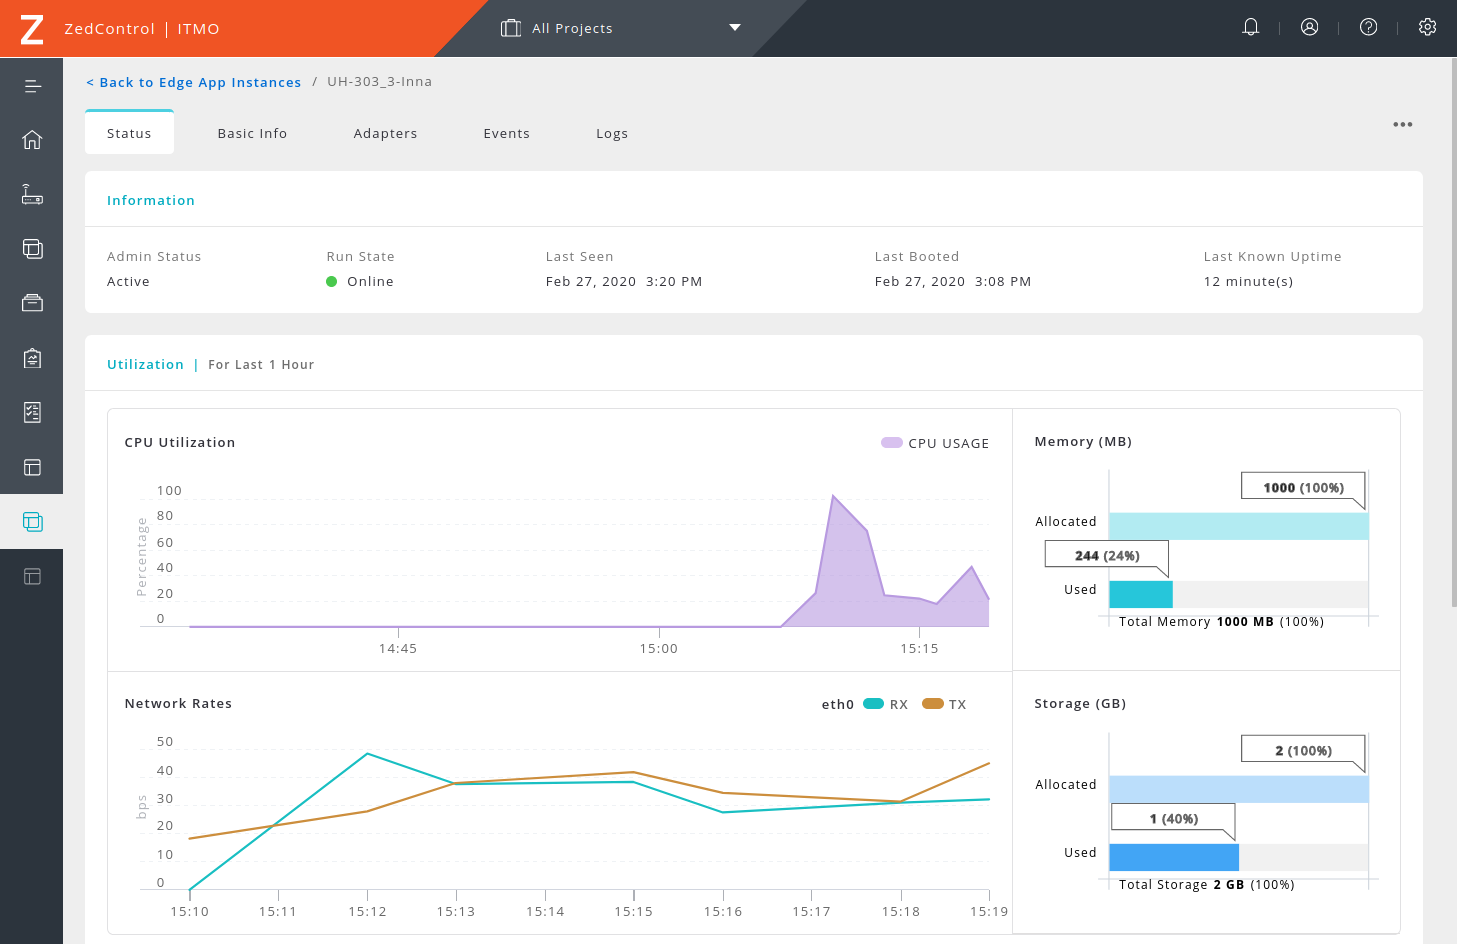This screenshot has width=1457, height=944.
Task: Open notifications bell icon
Action: pyautogui.click(x=1250, y=28)
